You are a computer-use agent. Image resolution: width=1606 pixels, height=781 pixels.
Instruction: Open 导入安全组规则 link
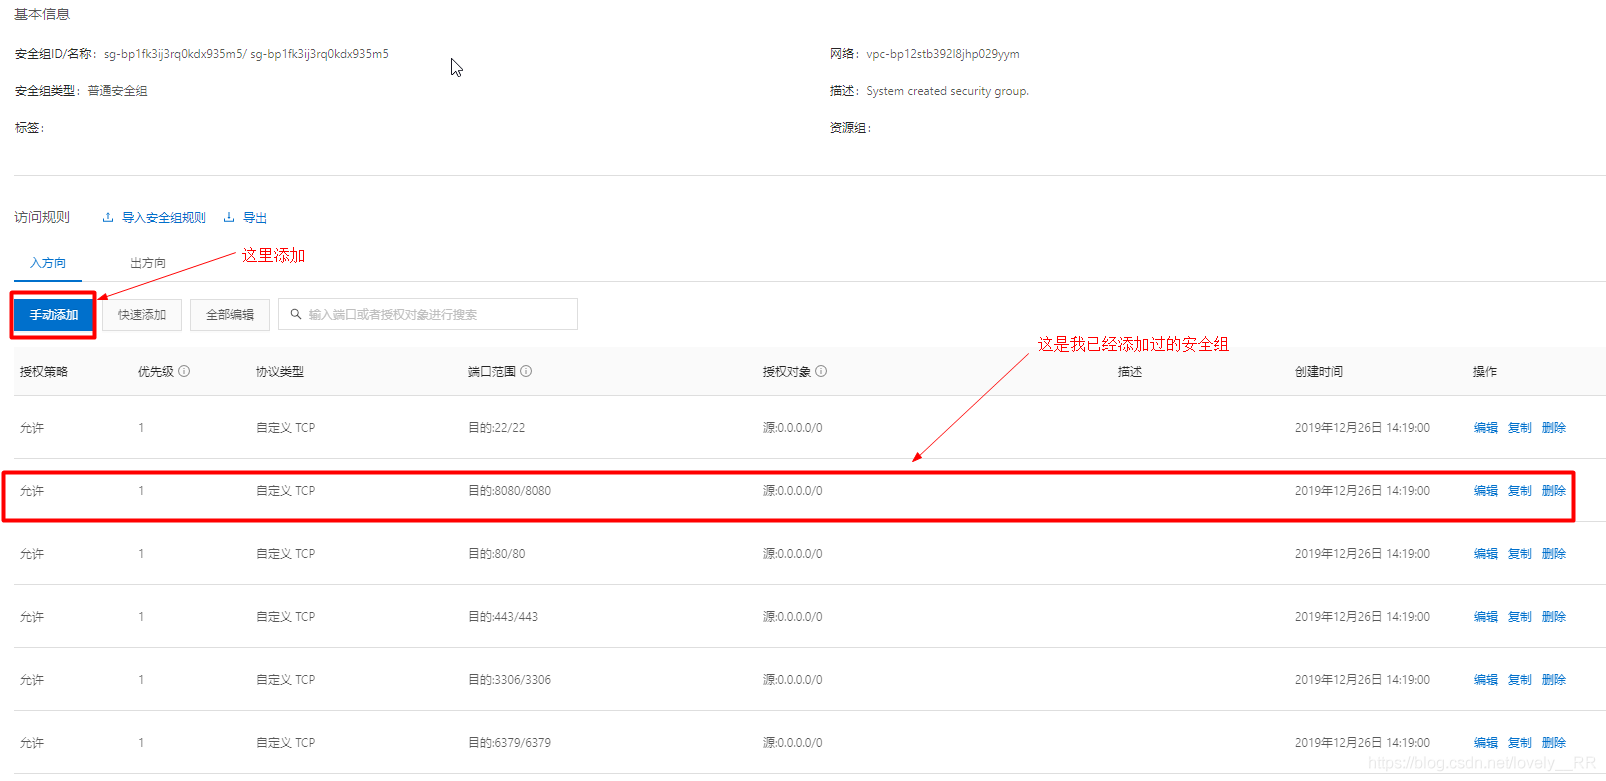click(163, 218)
